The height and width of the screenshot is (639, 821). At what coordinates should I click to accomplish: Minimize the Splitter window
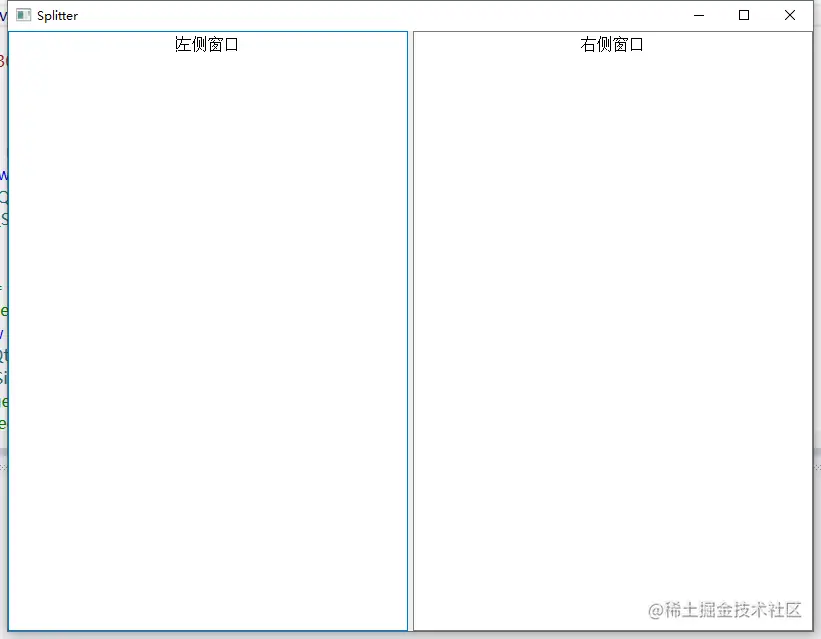point(698,15)
